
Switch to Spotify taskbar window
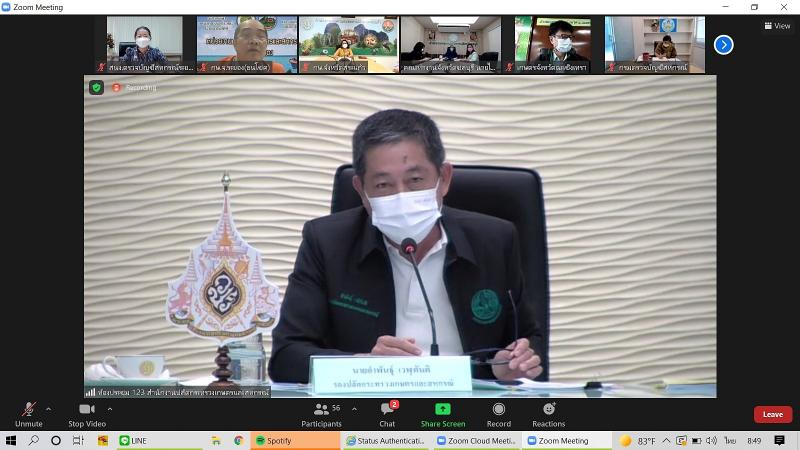(295, 441)
